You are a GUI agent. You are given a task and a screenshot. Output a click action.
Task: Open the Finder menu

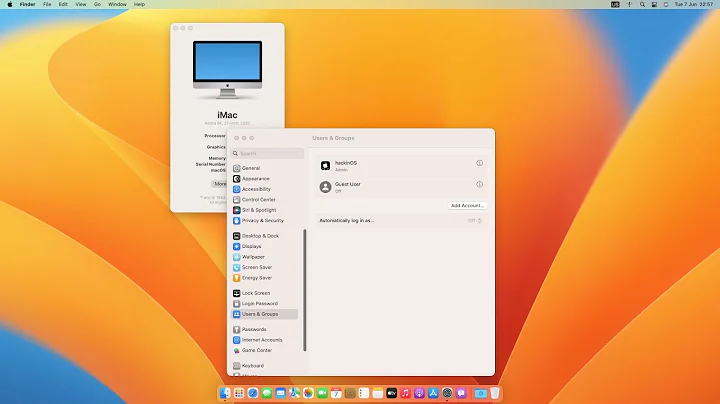[28, 4]
